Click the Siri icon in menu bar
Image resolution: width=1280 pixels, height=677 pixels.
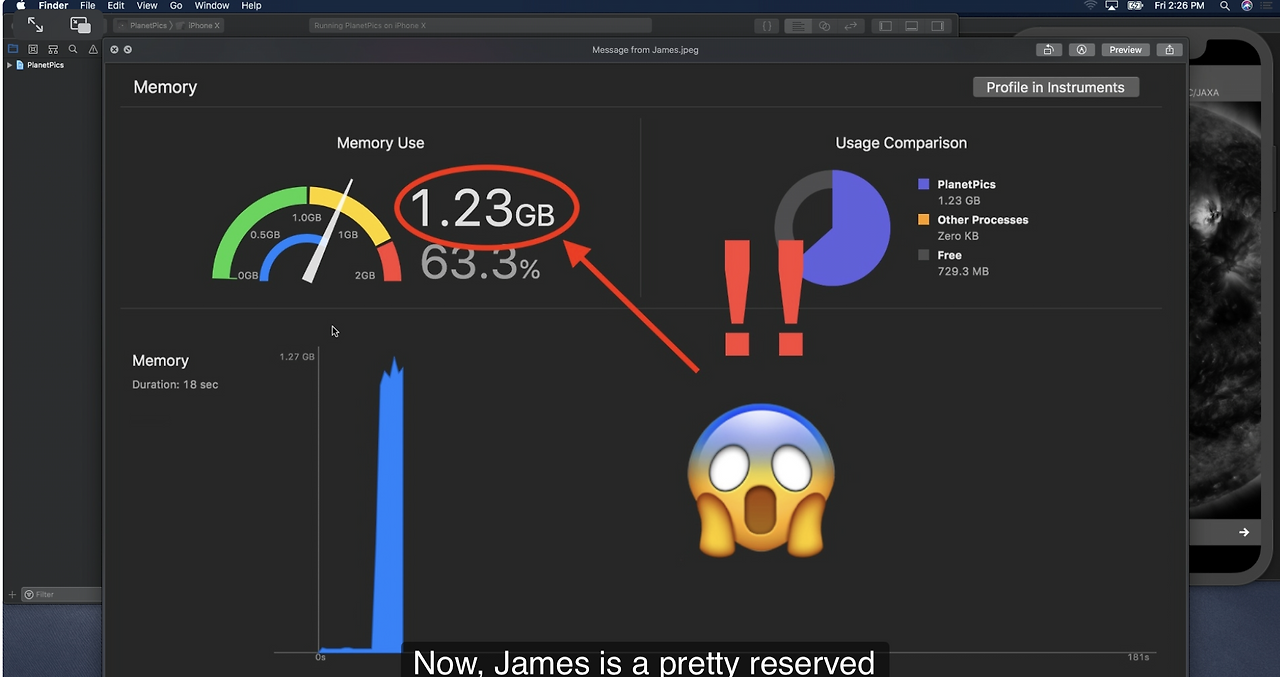pyautogui.click(x=1247, y=6)
